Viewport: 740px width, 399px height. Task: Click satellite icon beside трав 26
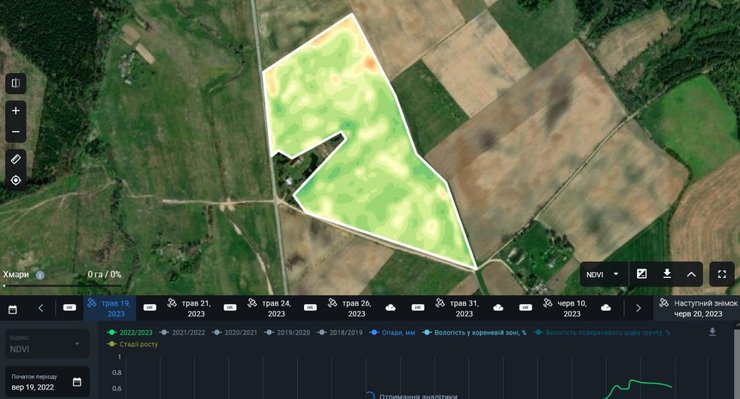point(332,303)
